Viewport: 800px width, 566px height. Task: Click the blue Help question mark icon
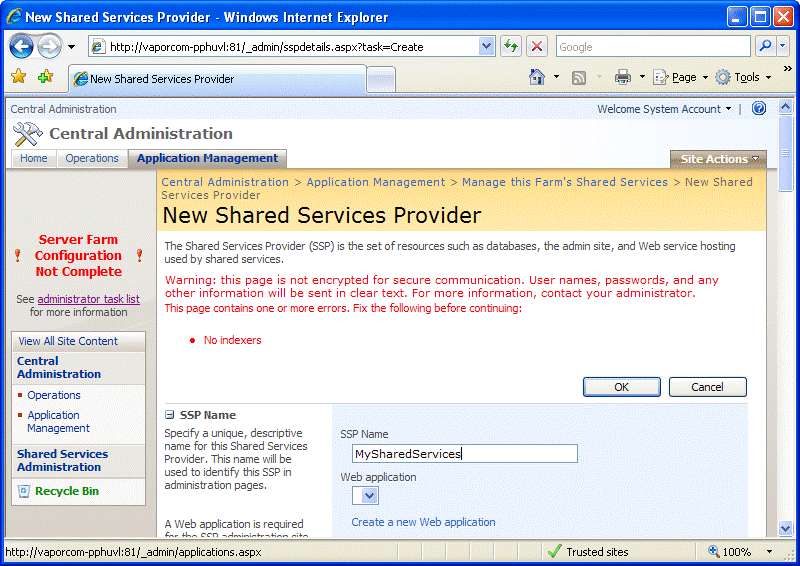[759, 108]
